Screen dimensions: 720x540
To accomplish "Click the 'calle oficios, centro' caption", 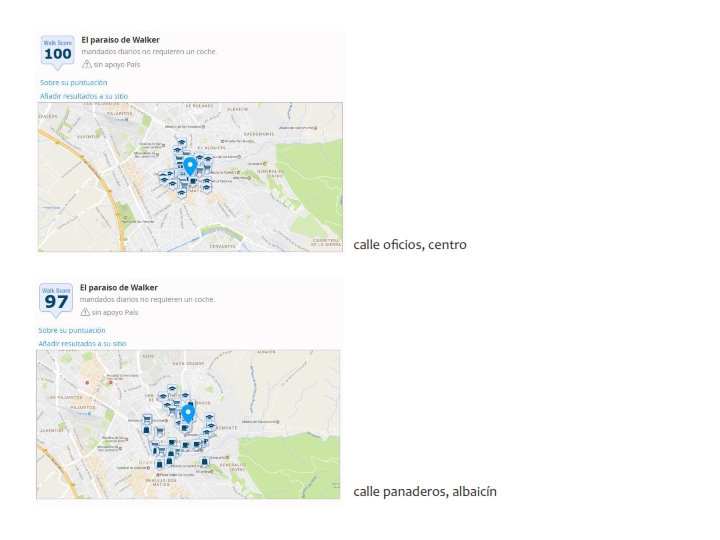I will [410, 245].
